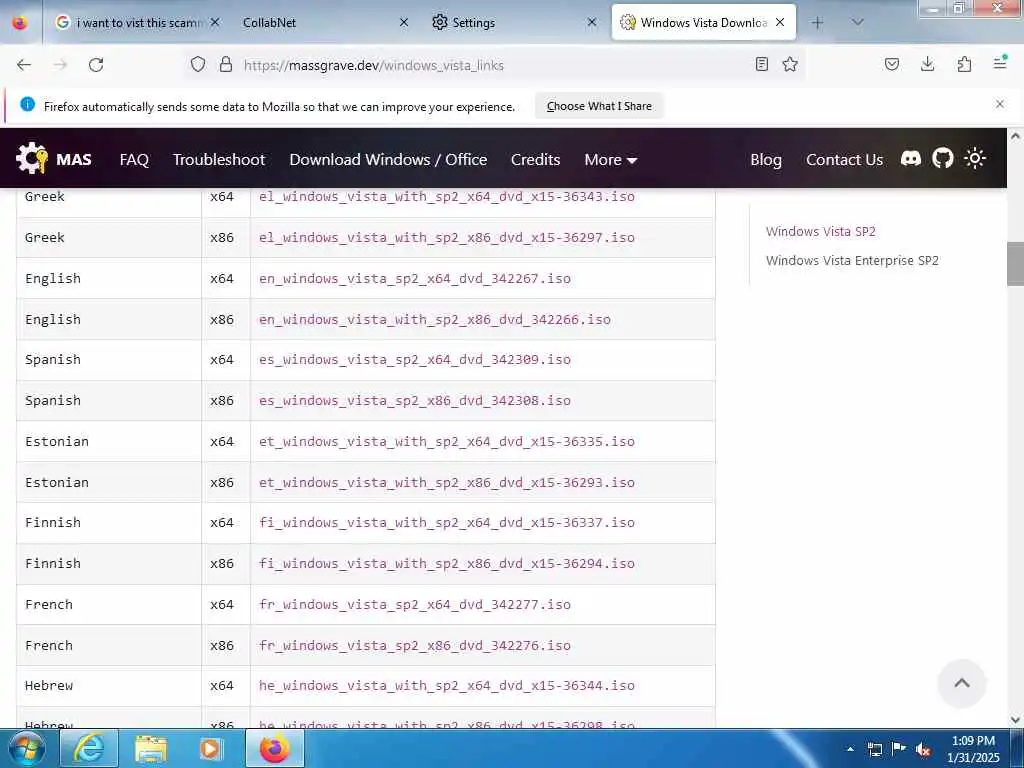Viewport: 1024px width, 768px height.
Task: Click the scrollbar down arrow
Action: (x=1015, y=720)
